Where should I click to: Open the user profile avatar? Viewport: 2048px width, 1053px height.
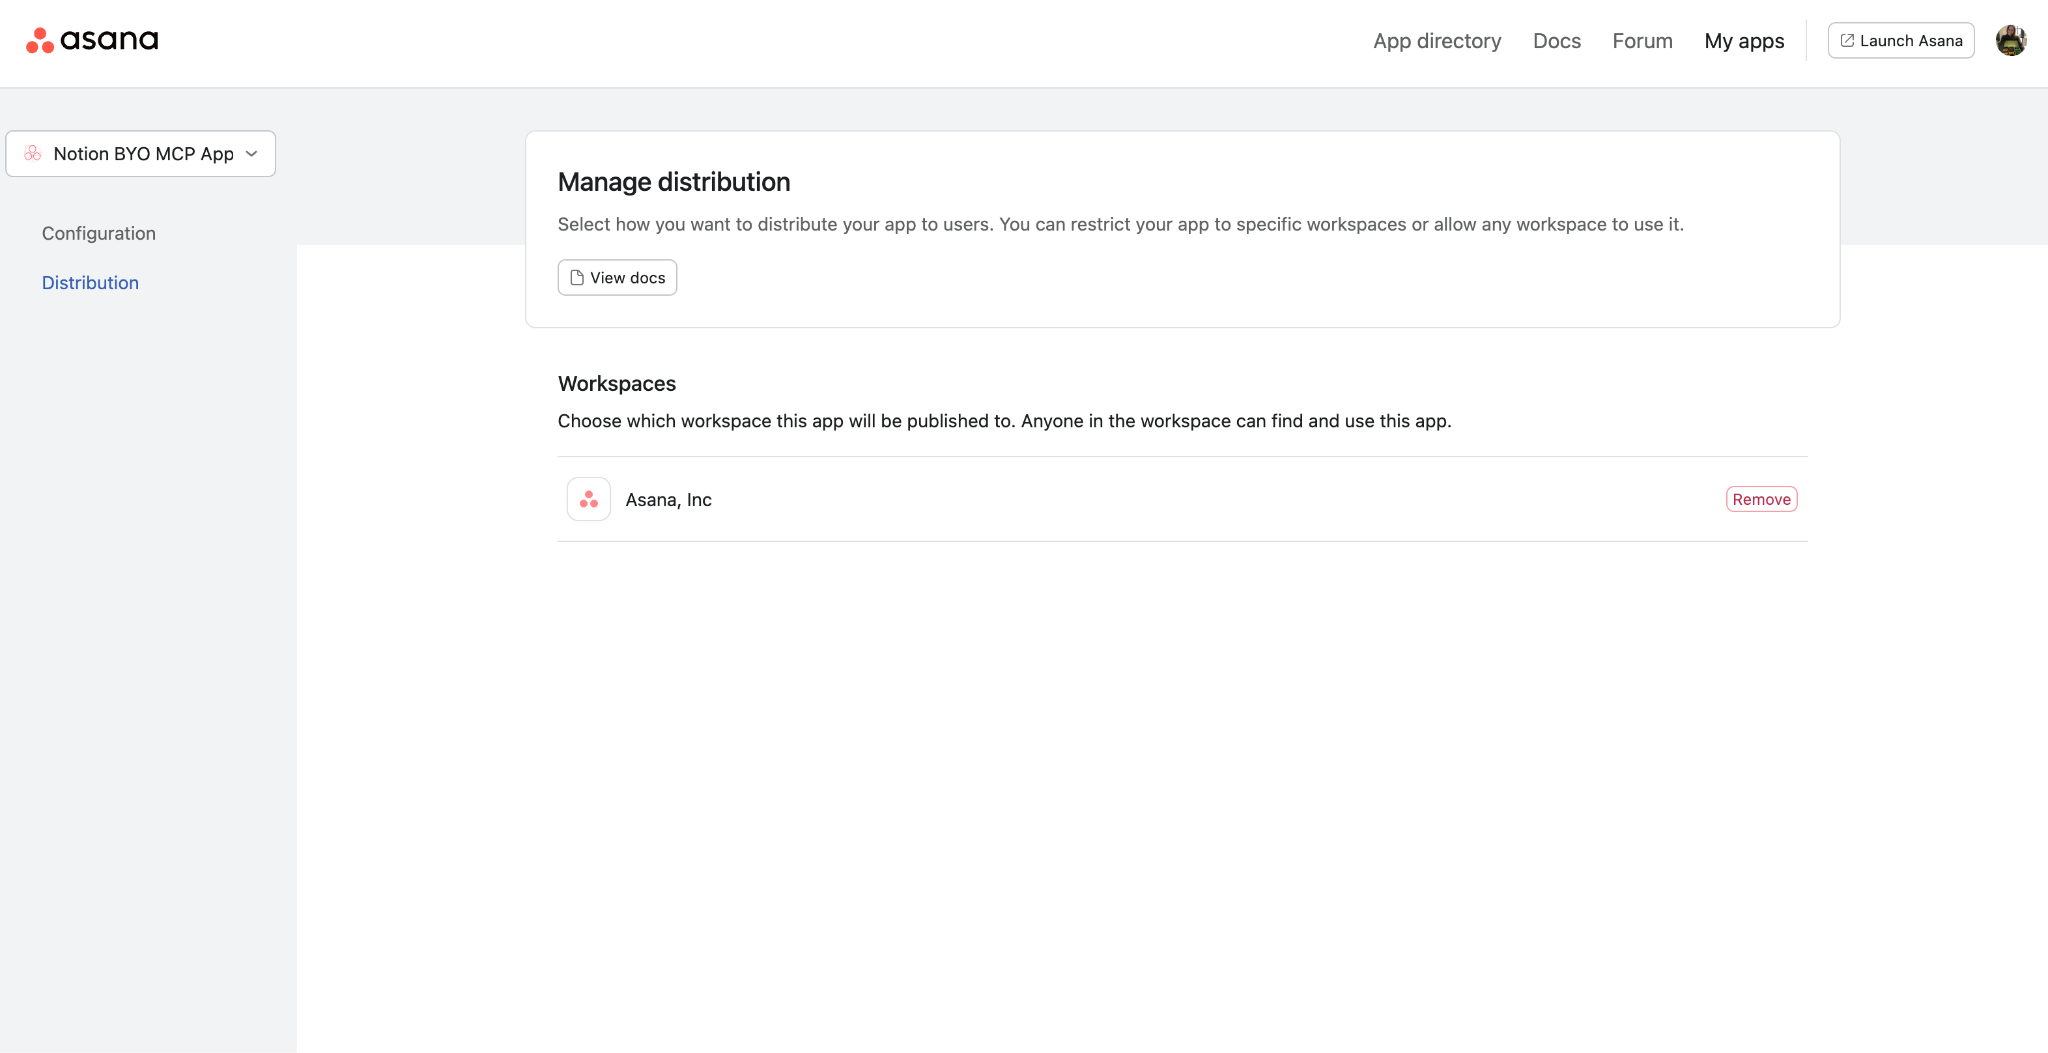[2010, 40]
